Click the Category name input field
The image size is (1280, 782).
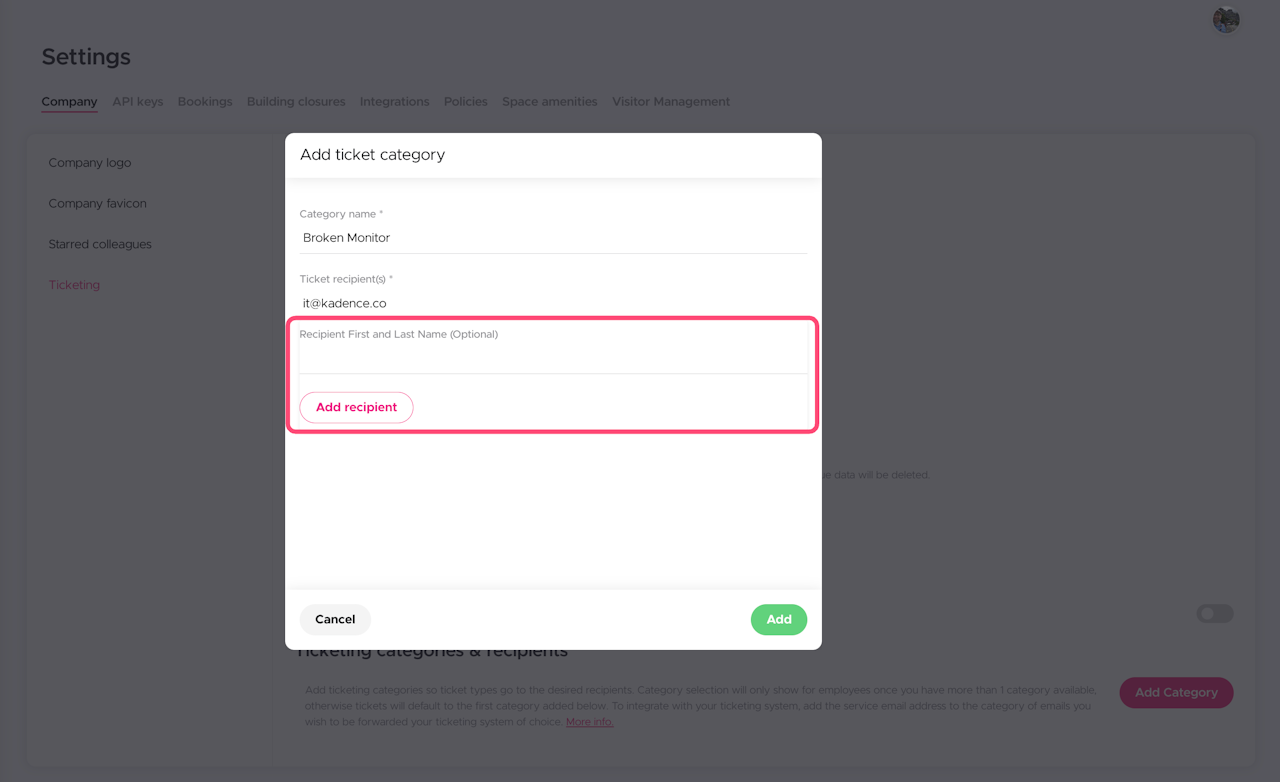pyautogui.click(x=553, y=238)
